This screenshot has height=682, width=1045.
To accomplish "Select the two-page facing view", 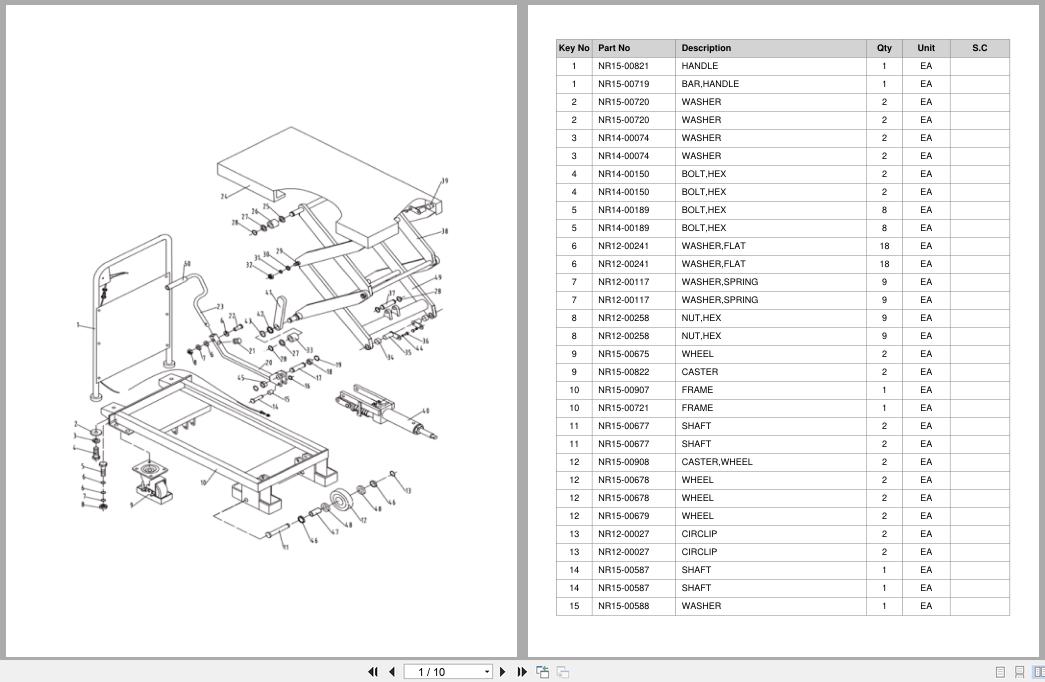I will click(x=1038, y=672).
